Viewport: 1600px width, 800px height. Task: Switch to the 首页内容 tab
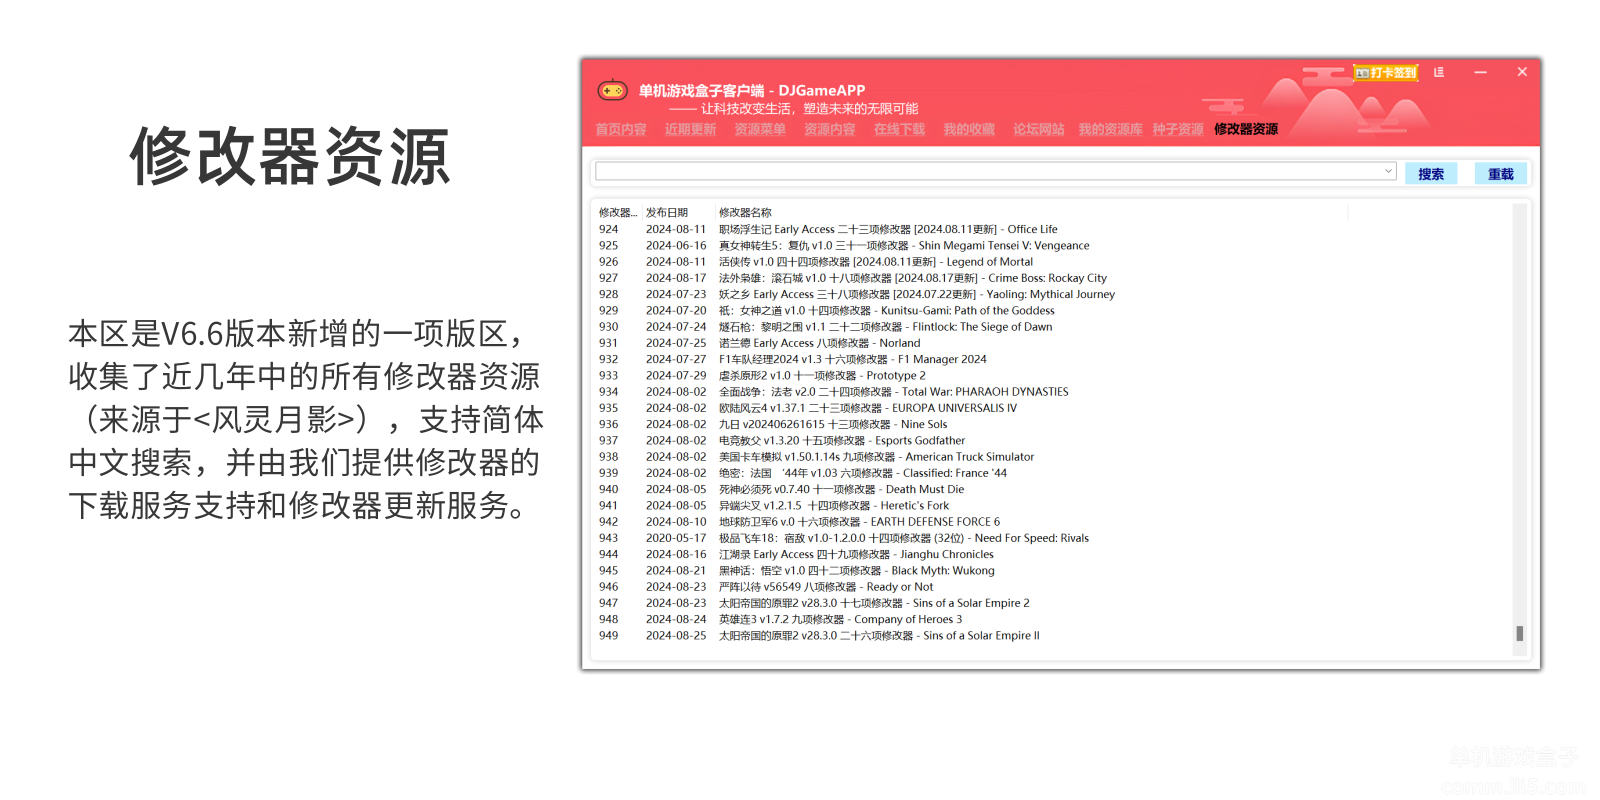coord(621,129)
